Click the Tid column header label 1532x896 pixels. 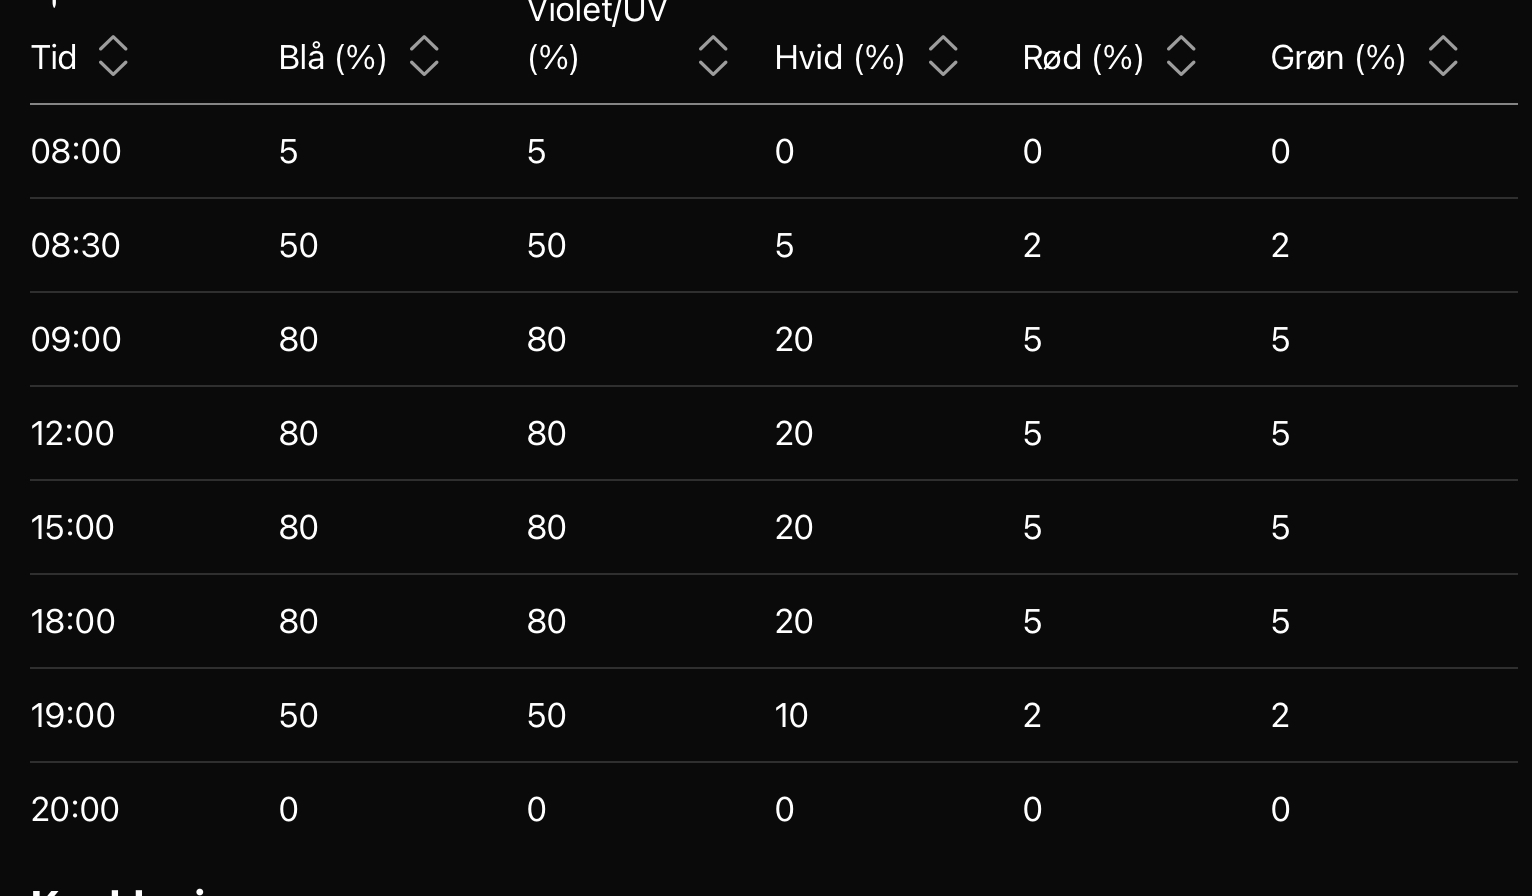pyautogui.click(x=54, y=57)
